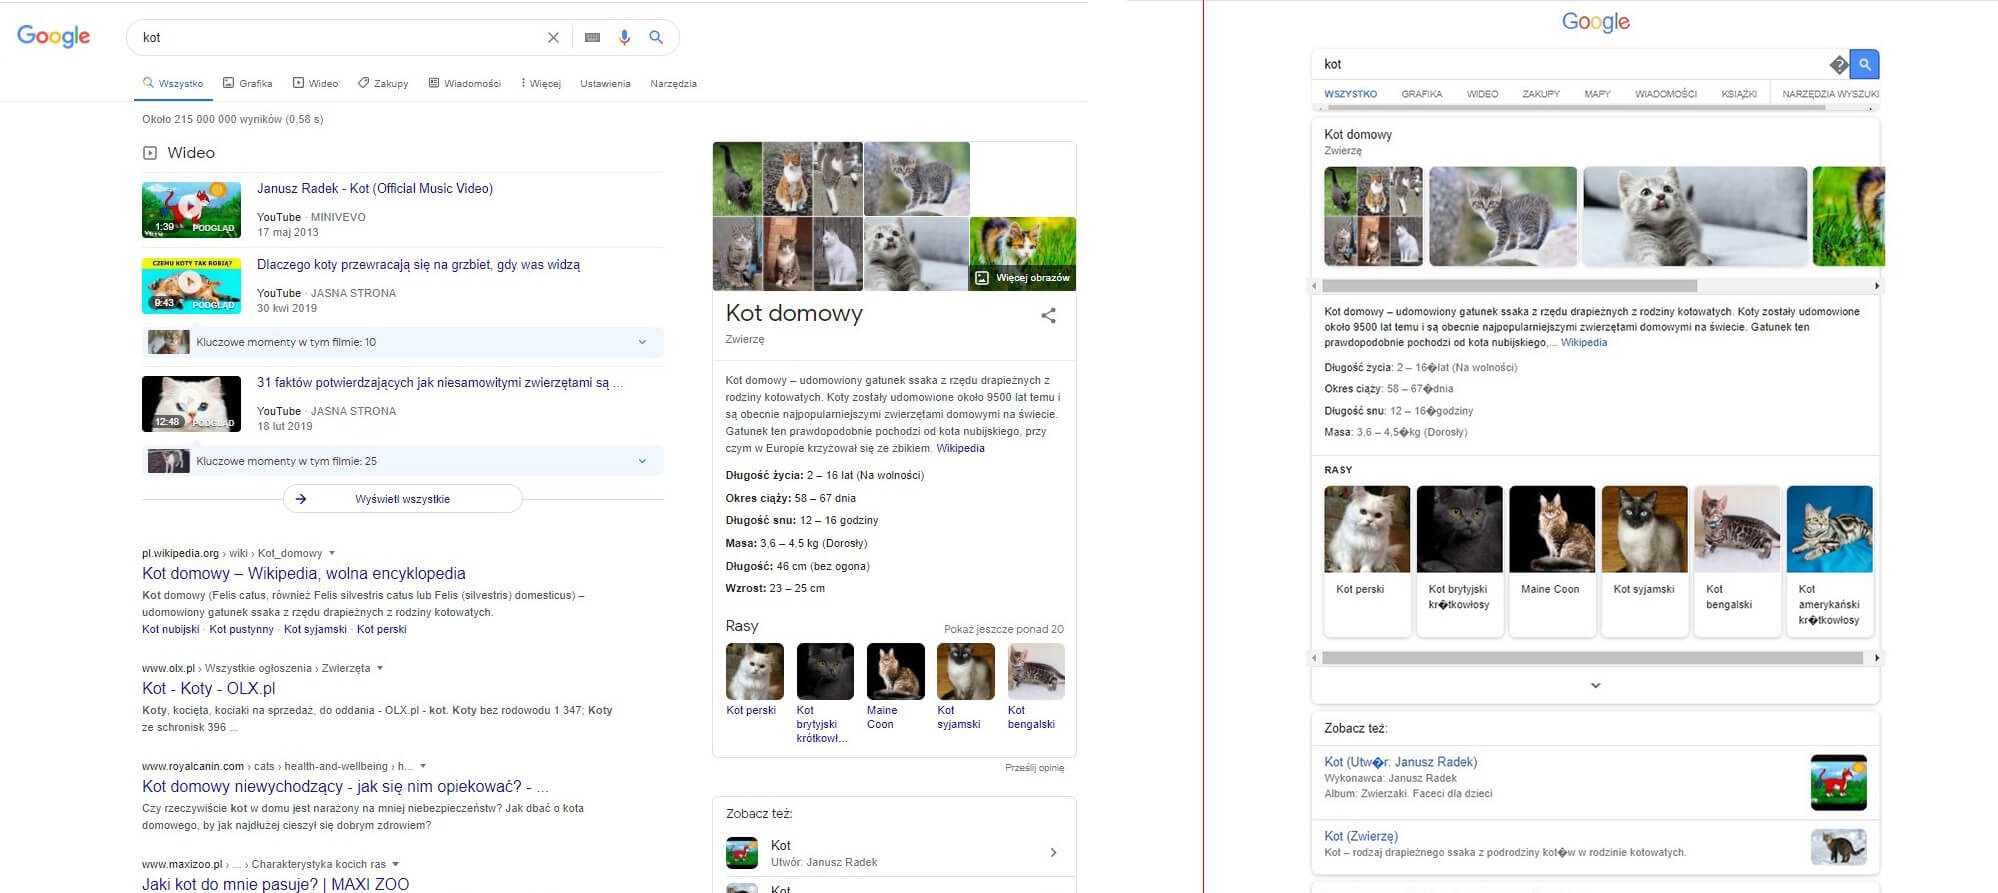Open Ustawienia in the search menu
1998x893 pixels.
point(605,84)
